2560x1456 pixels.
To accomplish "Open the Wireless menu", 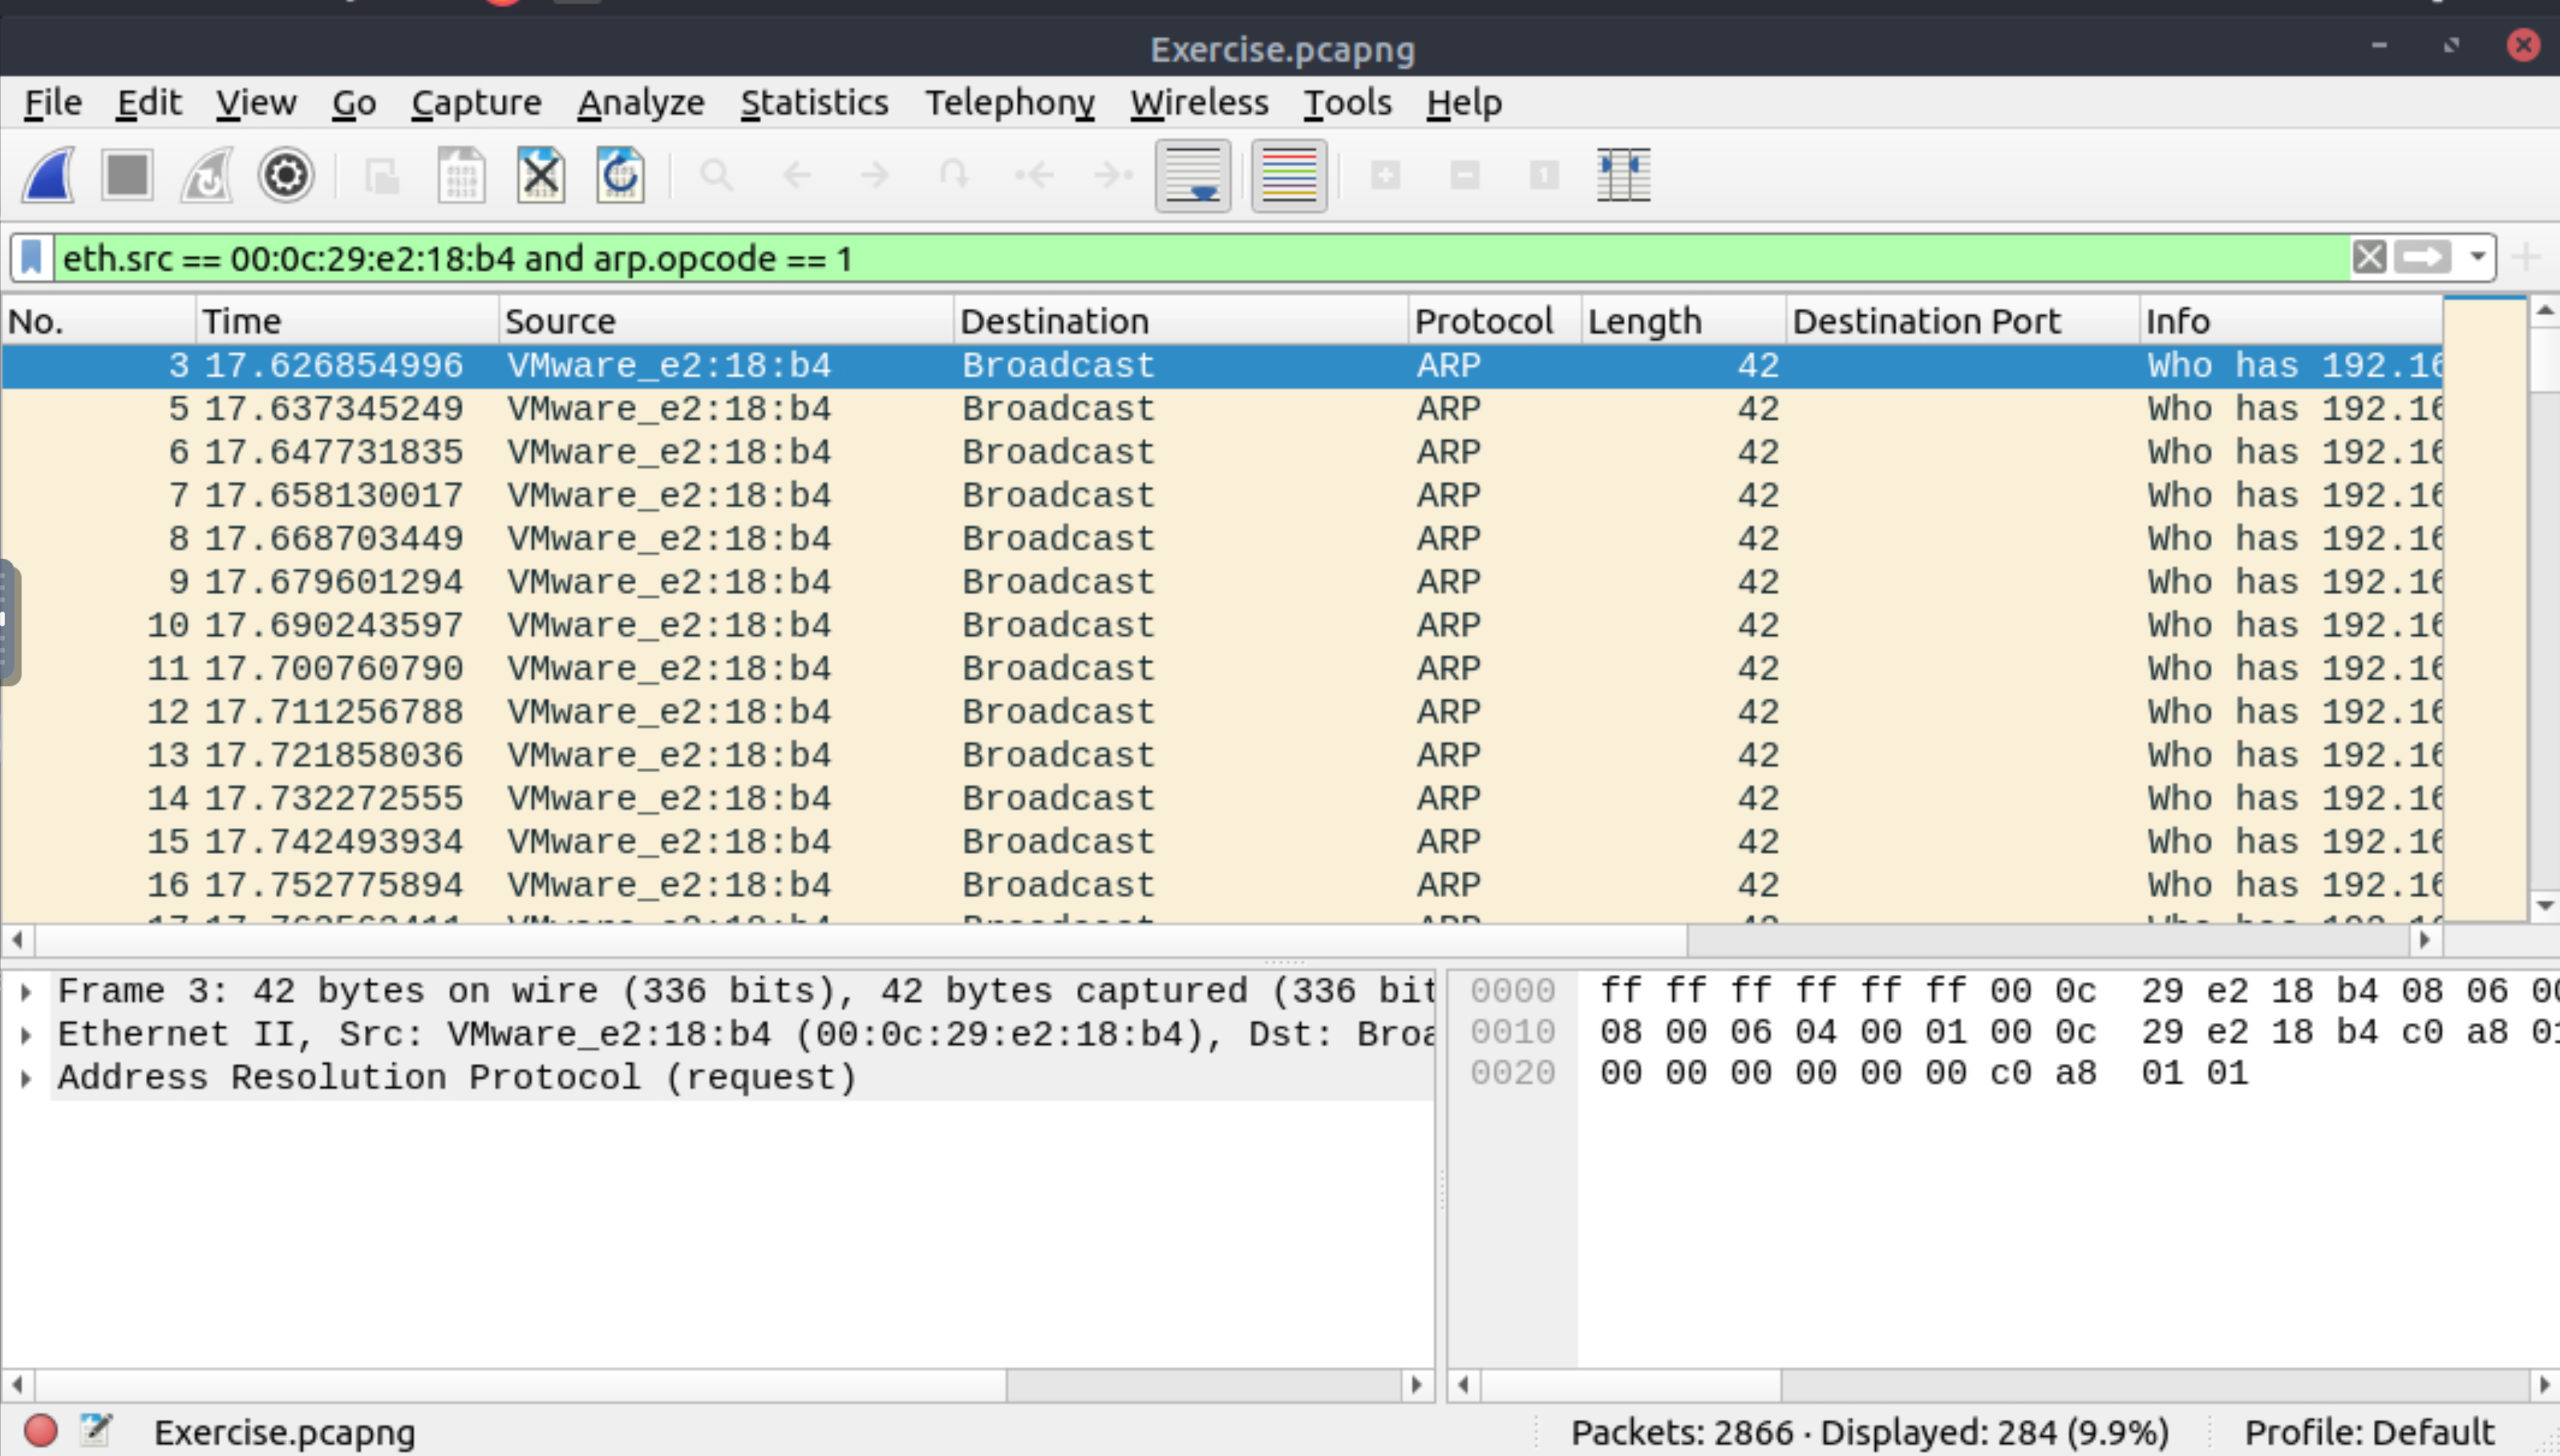I will point(1199,103).
